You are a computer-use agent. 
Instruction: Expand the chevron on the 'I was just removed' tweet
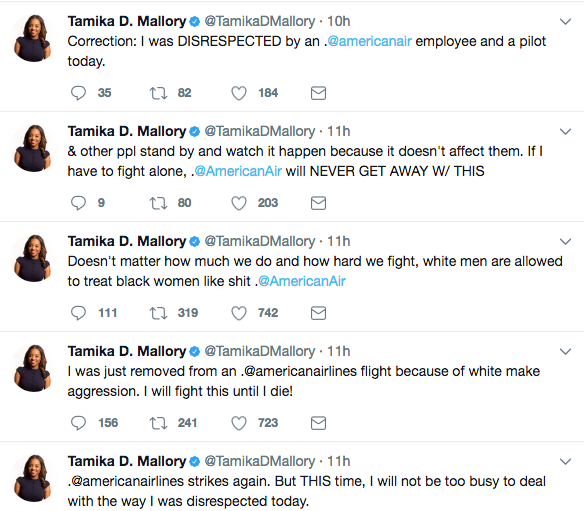pos(565,351)
